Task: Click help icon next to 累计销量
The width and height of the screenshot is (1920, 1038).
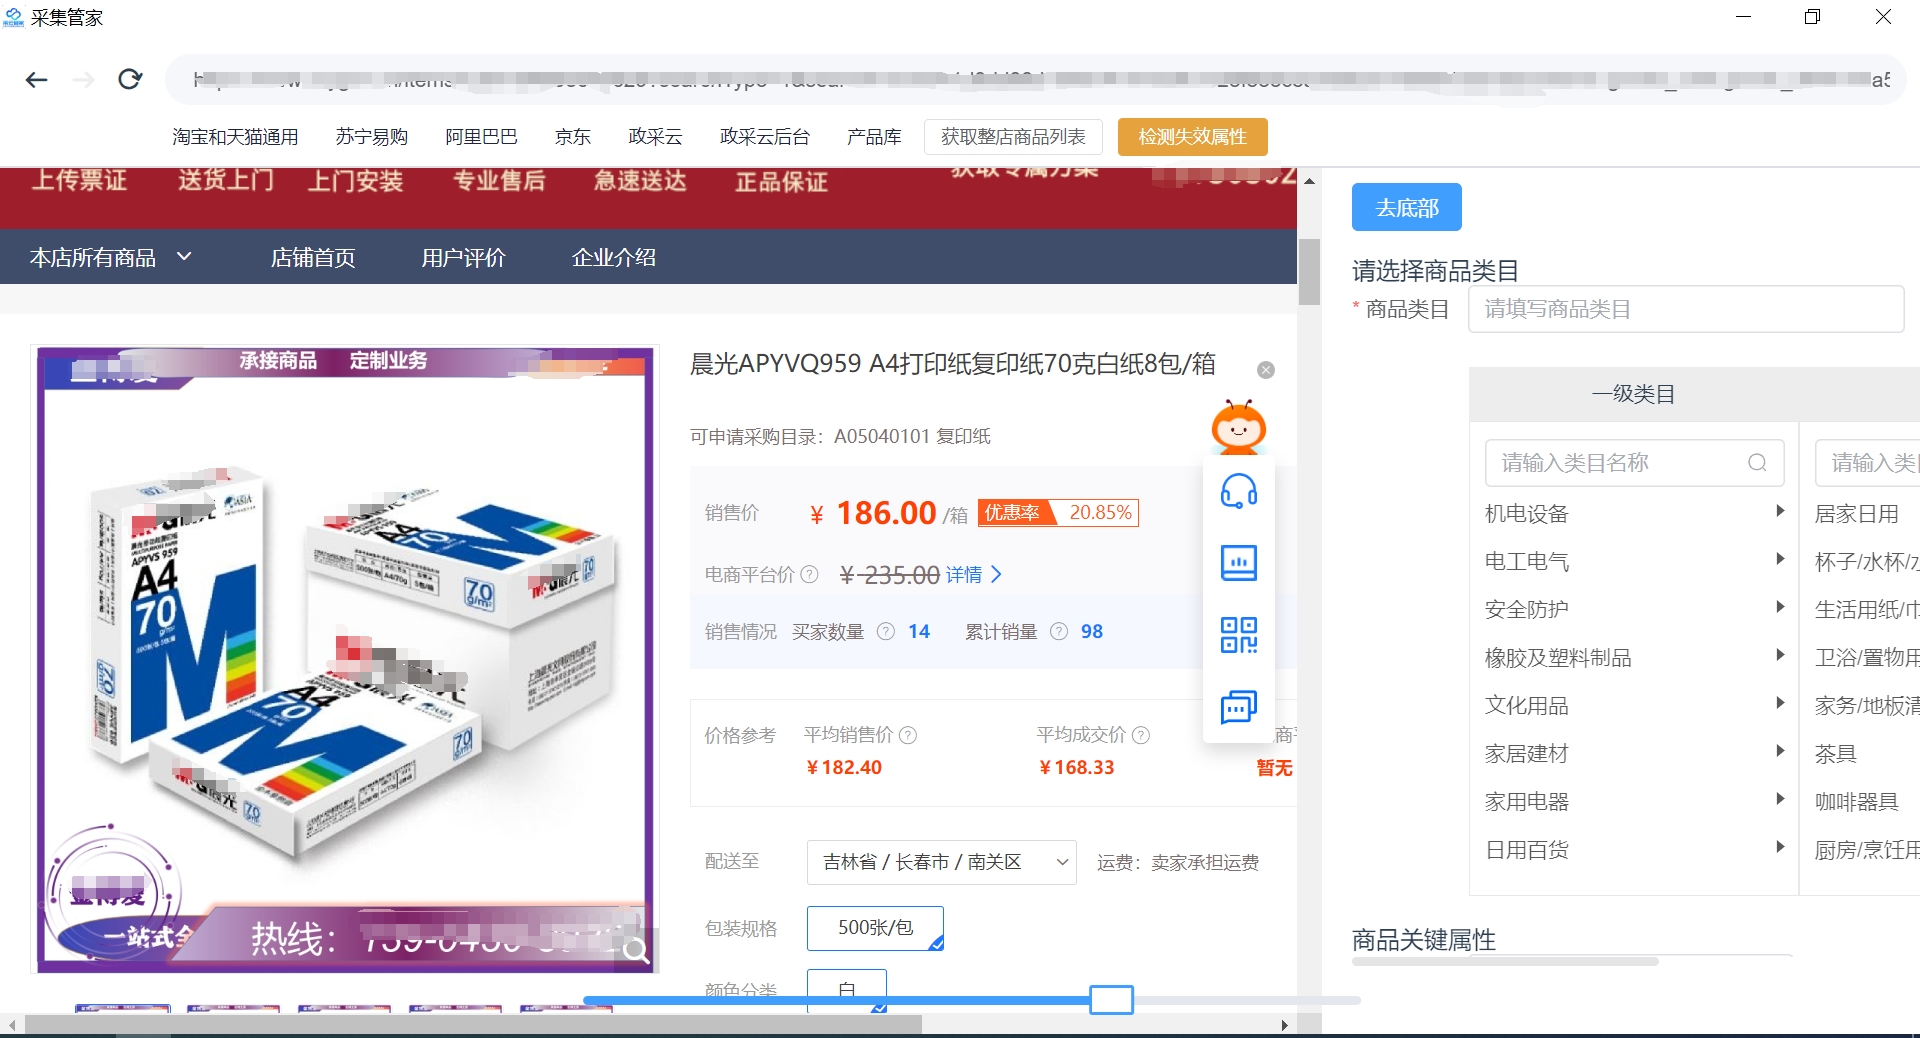Action: click(1060, 631)
